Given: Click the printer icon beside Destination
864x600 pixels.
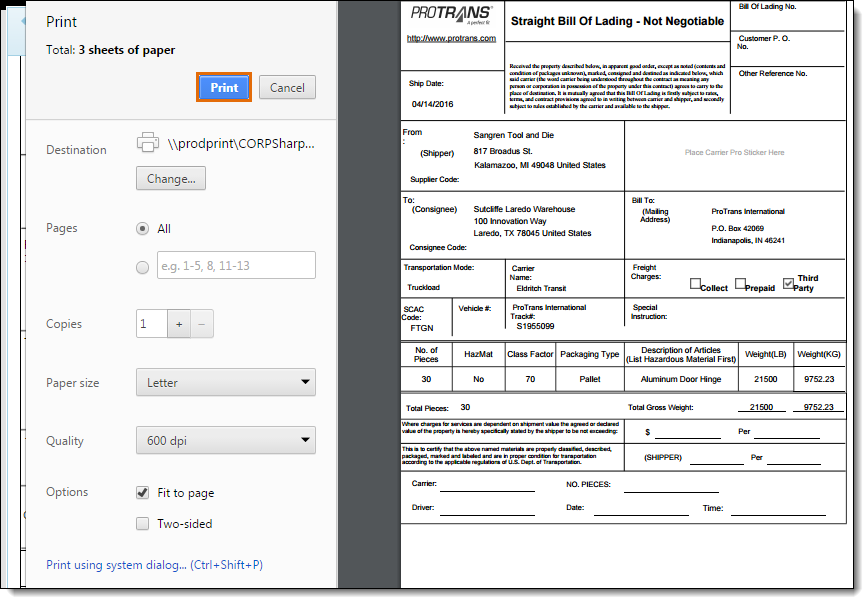Looking at the screenshot, I should pyautogui.click(x=148, y=143).
